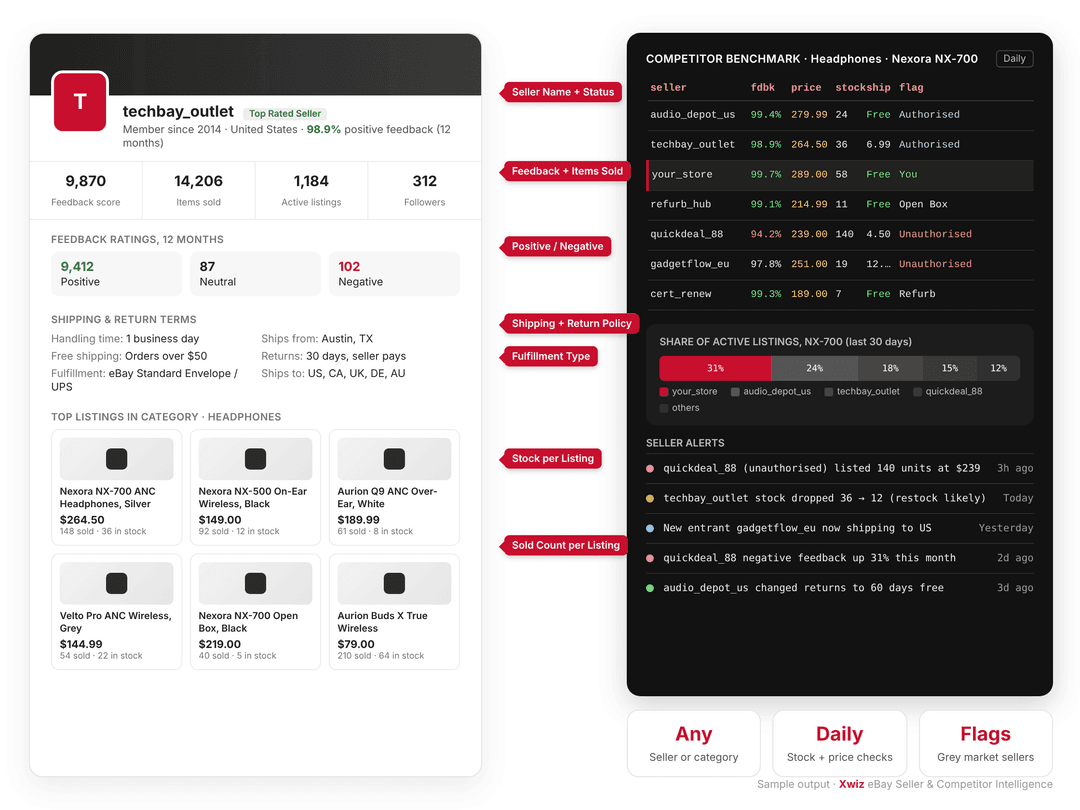Sort by the price column header
This screenshot has width=1080, height=810.
click(x=806, y=87)
